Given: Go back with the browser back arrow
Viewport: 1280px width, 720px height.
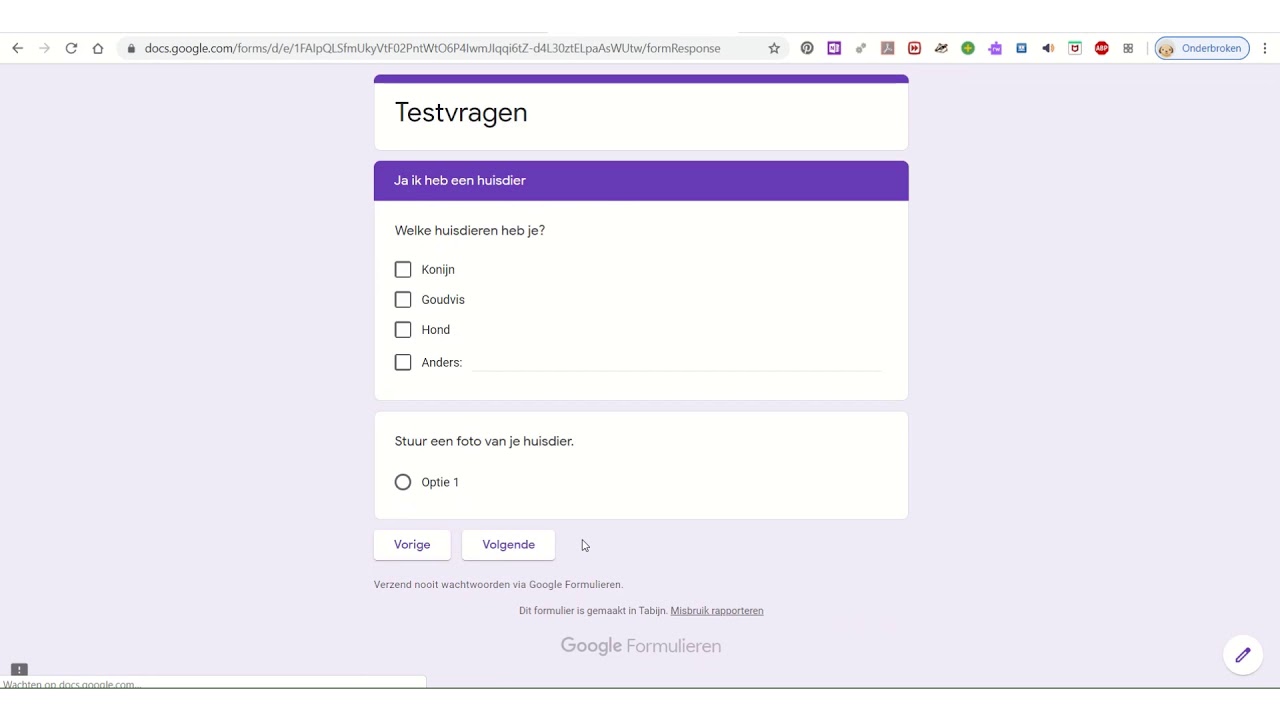Looking at the screenshot, I should (17, 48).
